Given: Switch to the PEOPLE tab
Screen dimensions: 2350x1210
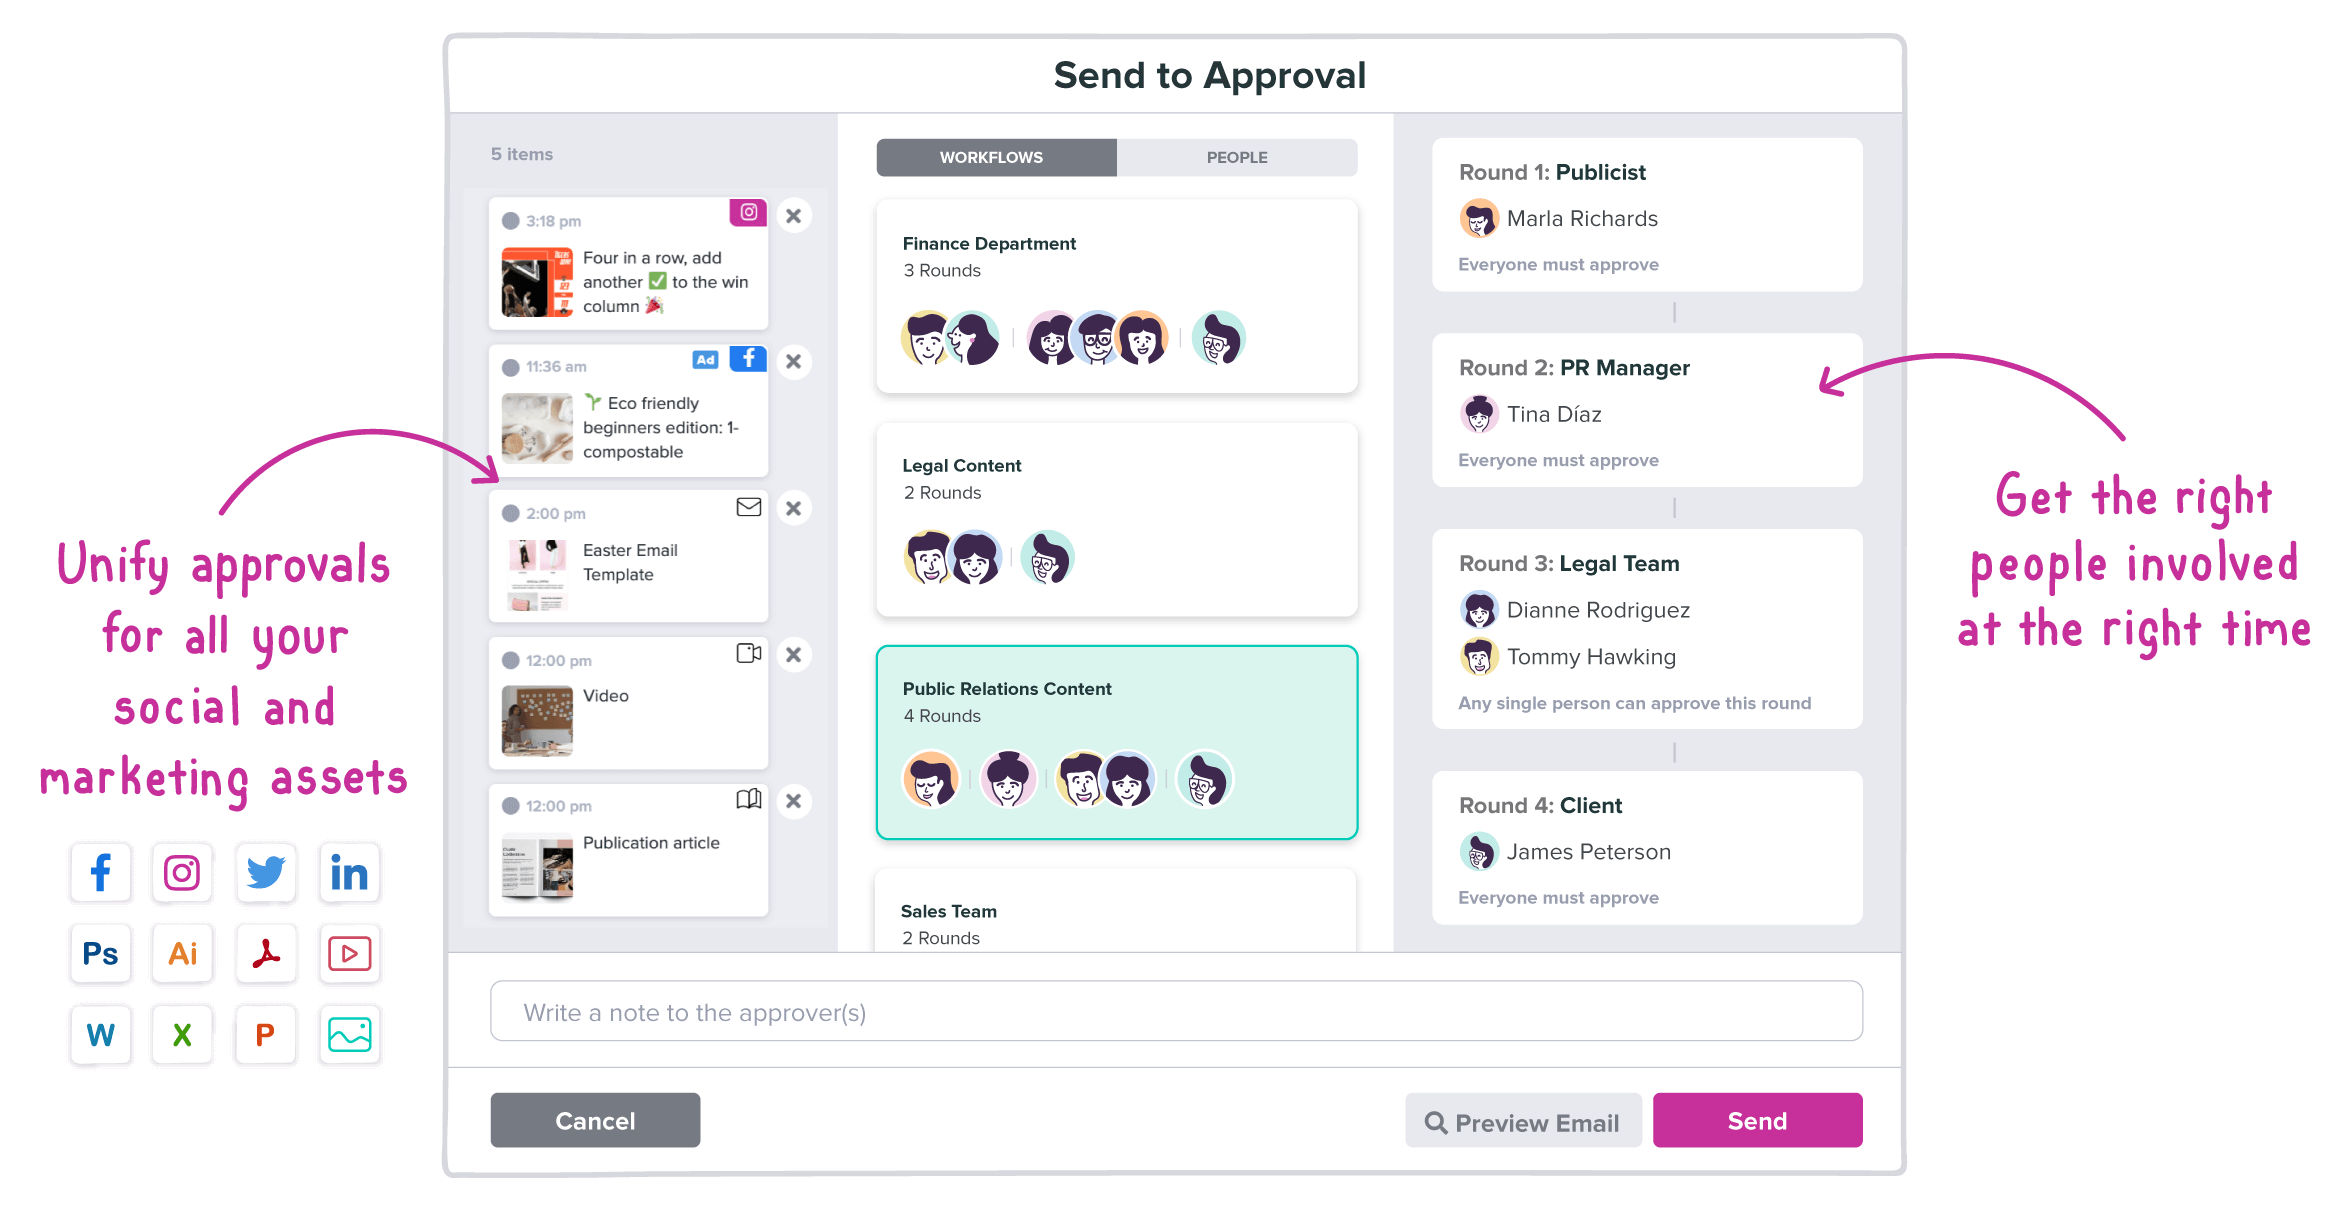Looking at the screenshot, I should pos(1237,157).
